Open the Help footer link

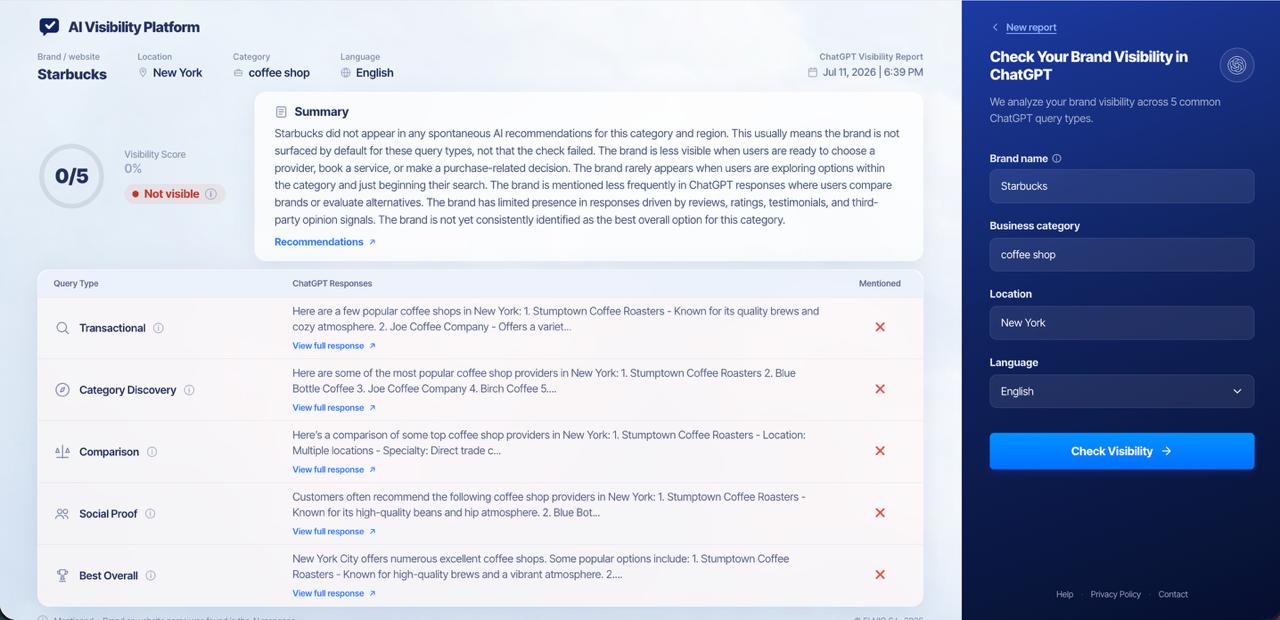[1064, 594]
